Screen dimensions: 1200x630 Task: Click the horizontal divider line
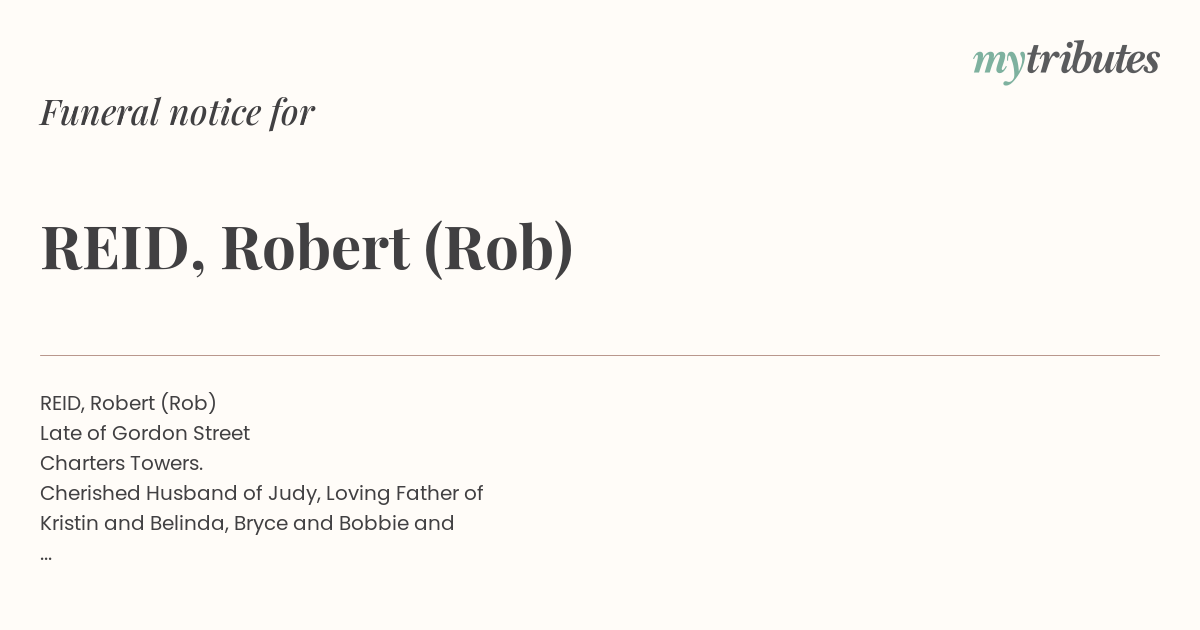600,355
